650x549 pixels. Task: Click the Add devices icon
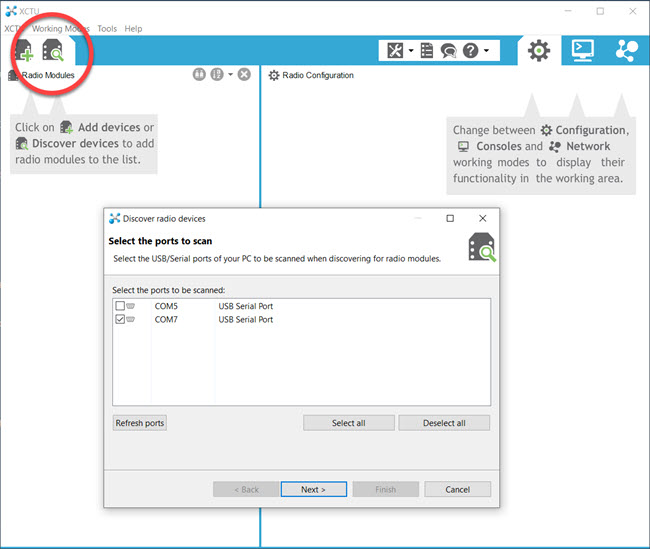25,51
